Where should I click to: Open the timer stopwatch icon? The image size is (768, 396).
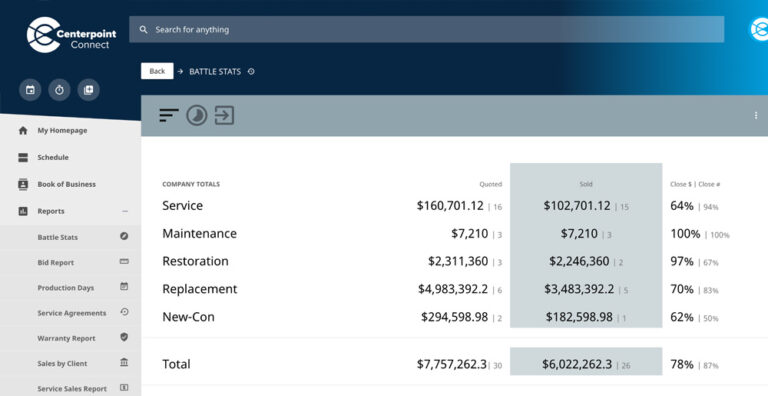pyautogui.click(x=59, y=90)
